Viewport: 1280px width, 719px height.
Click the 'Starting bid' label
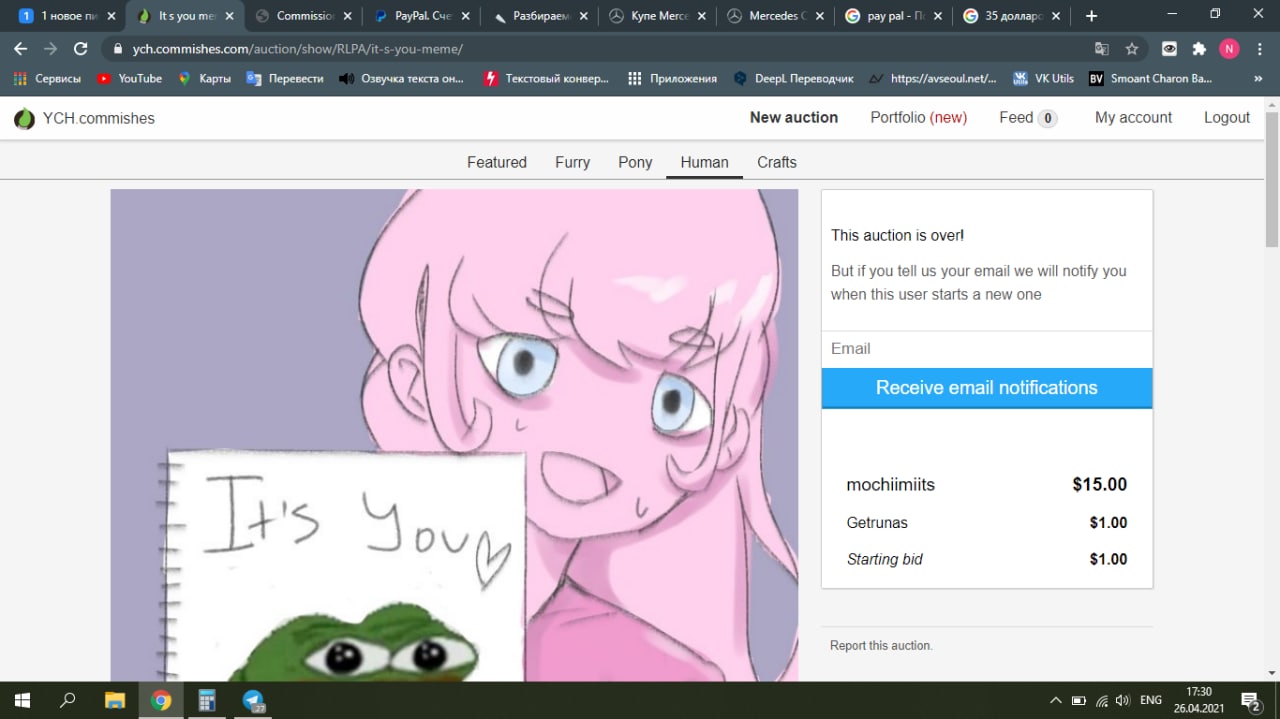coord(885,559)
